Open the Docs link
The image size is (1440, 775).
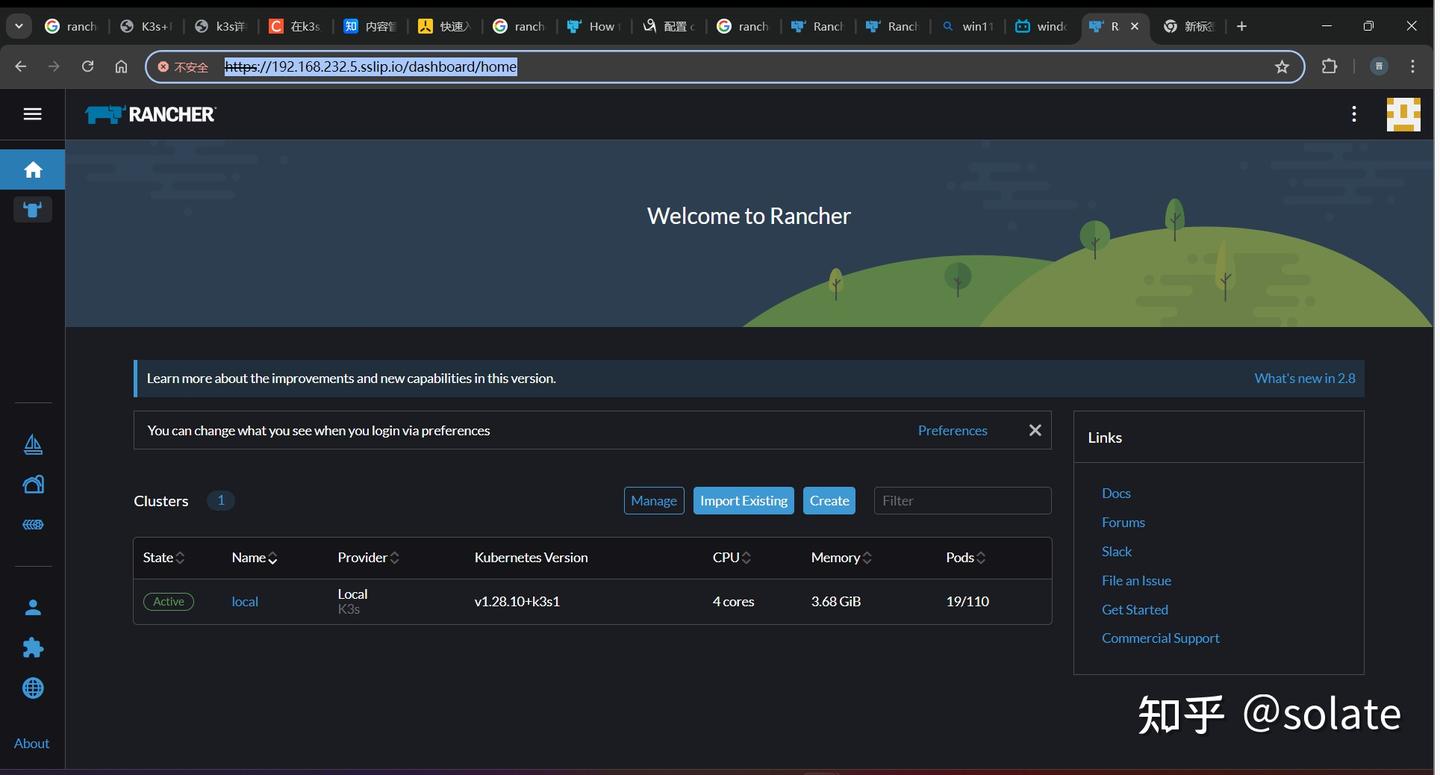pos(1116,493)
